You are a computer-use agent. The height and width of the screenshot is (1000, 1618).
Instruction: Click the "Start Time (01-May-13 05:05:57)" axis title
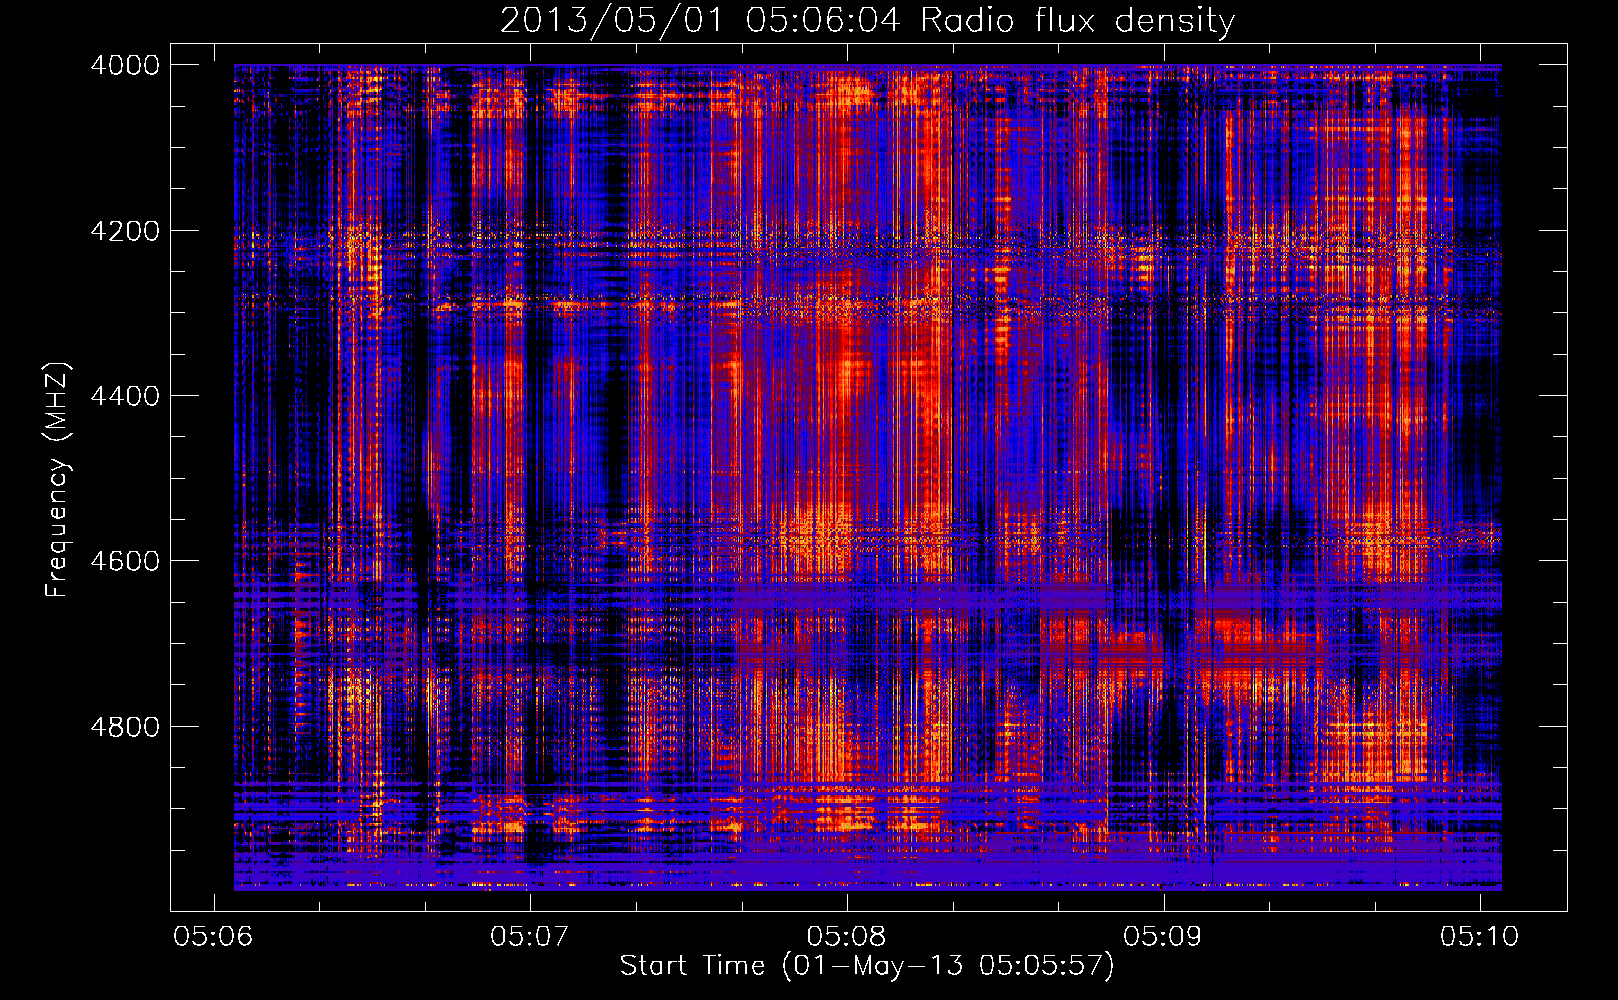[x=867, y=966]
